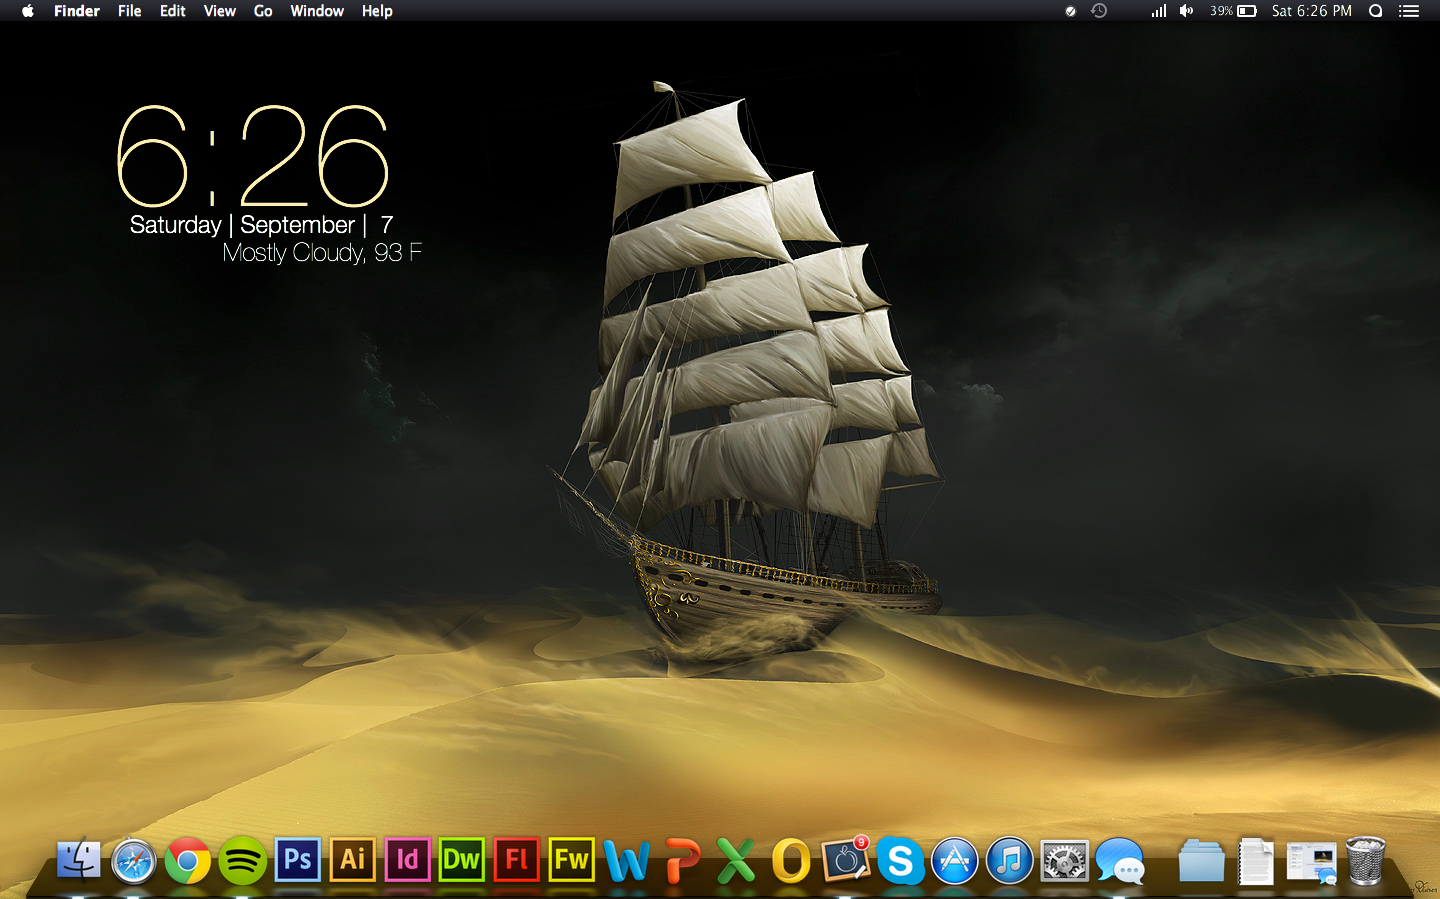1440x899 pixels.
Task: Launch Adobe Illustrator (Ai) from the dock
Action: [353, 859]
